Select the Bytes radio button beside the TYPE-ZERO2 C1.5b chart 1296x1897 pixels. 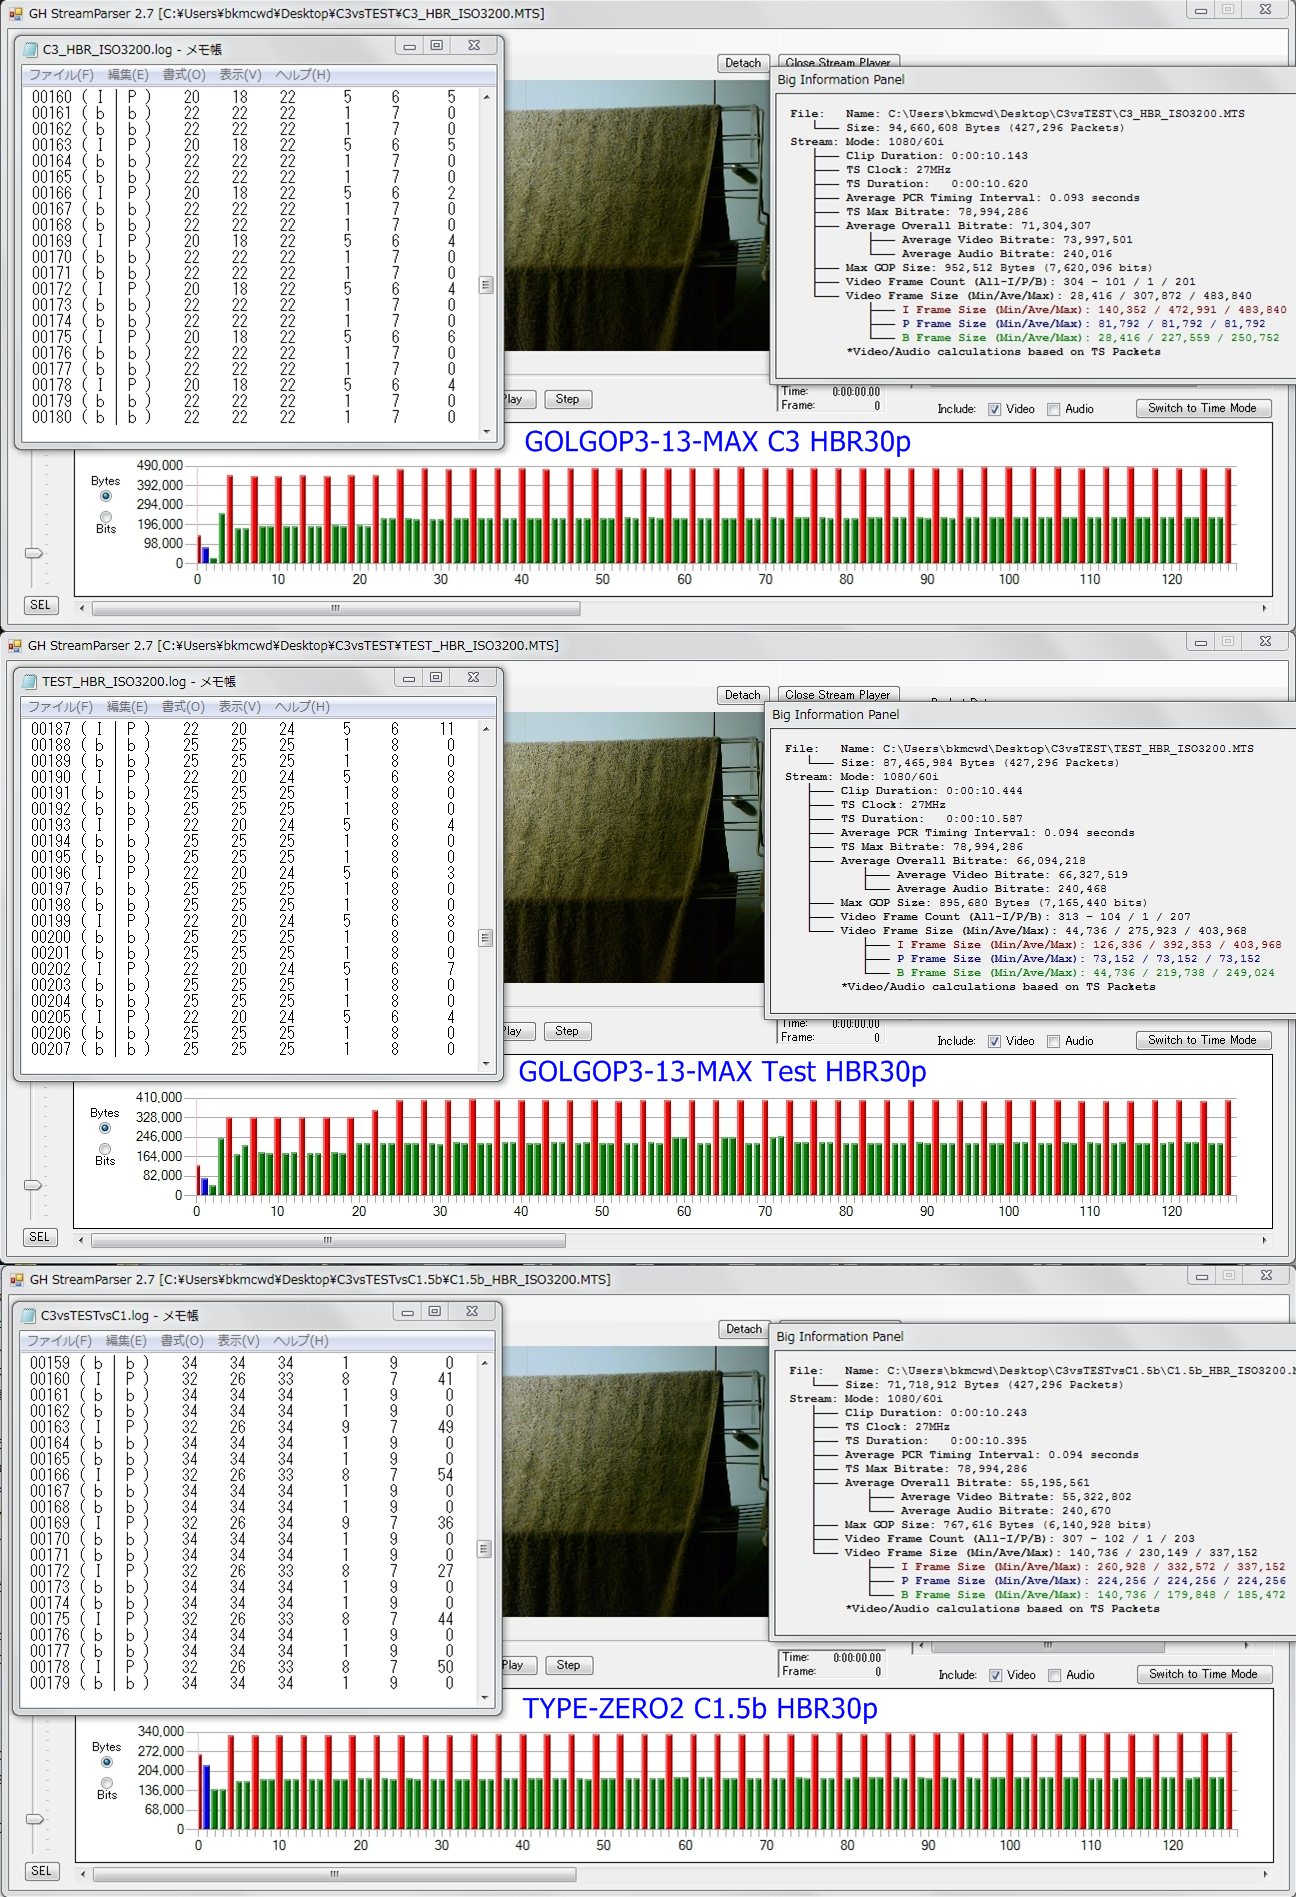[x=106, y=1762]
